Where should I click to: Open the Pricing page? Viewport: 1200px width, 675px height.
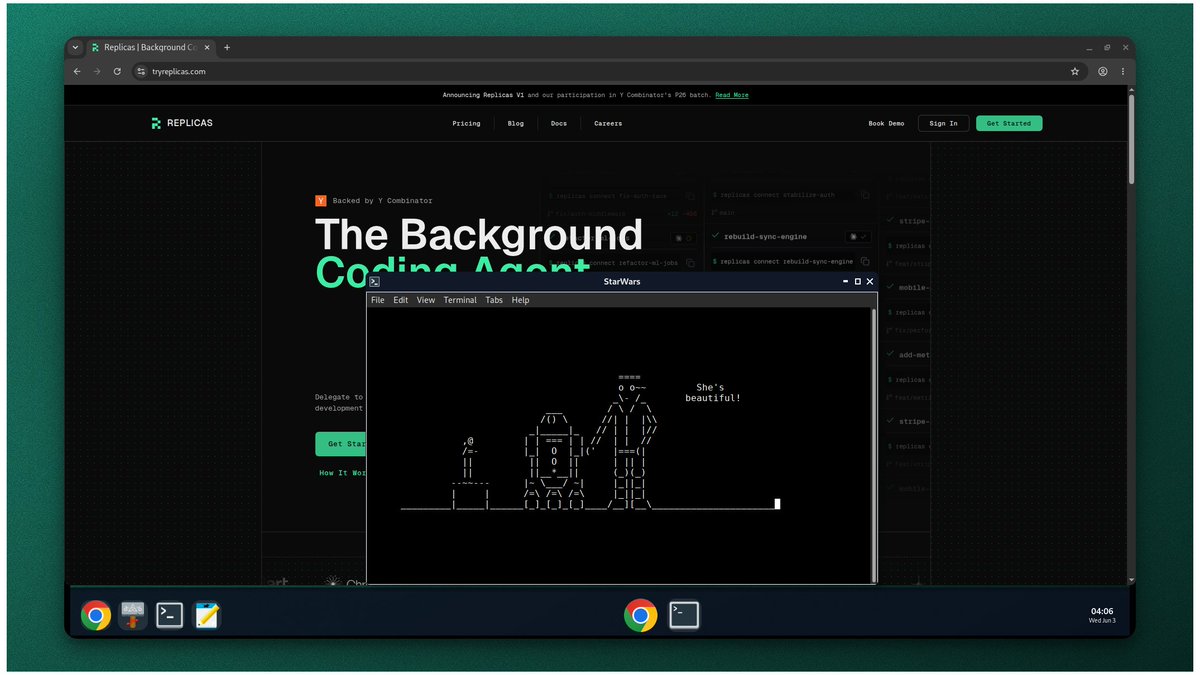tap(466, 123)
